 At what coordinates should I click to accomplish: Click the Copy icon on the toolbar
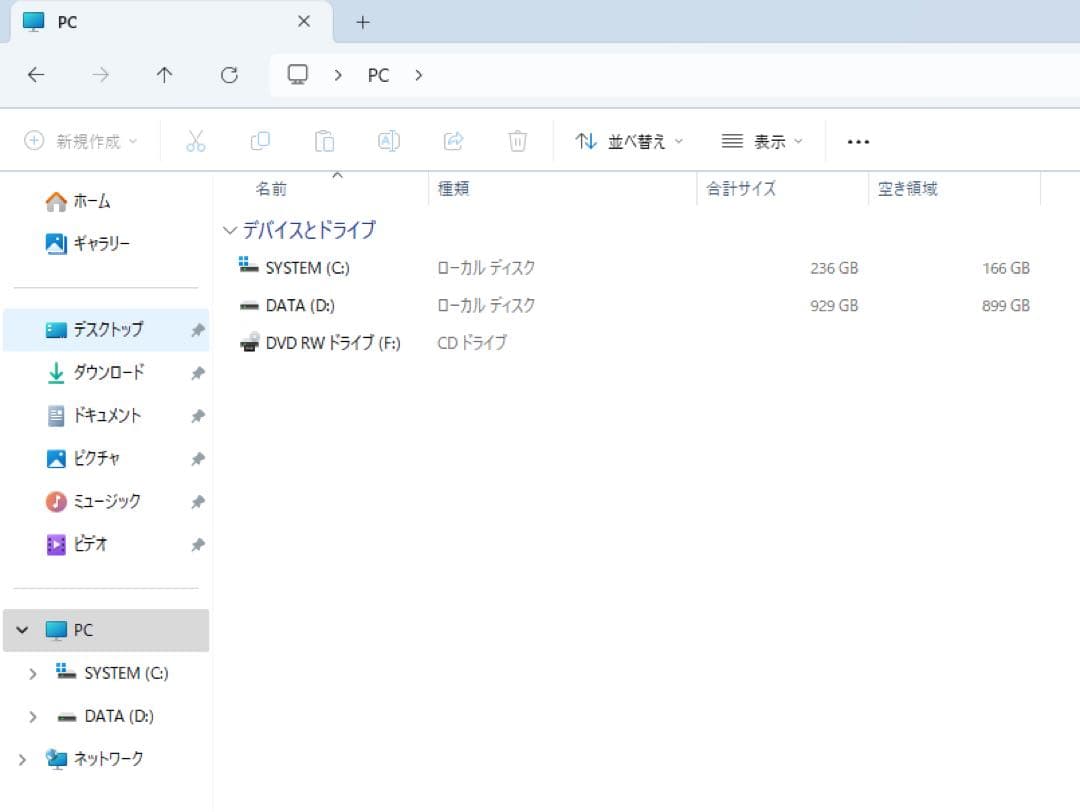tap(259, 141)
